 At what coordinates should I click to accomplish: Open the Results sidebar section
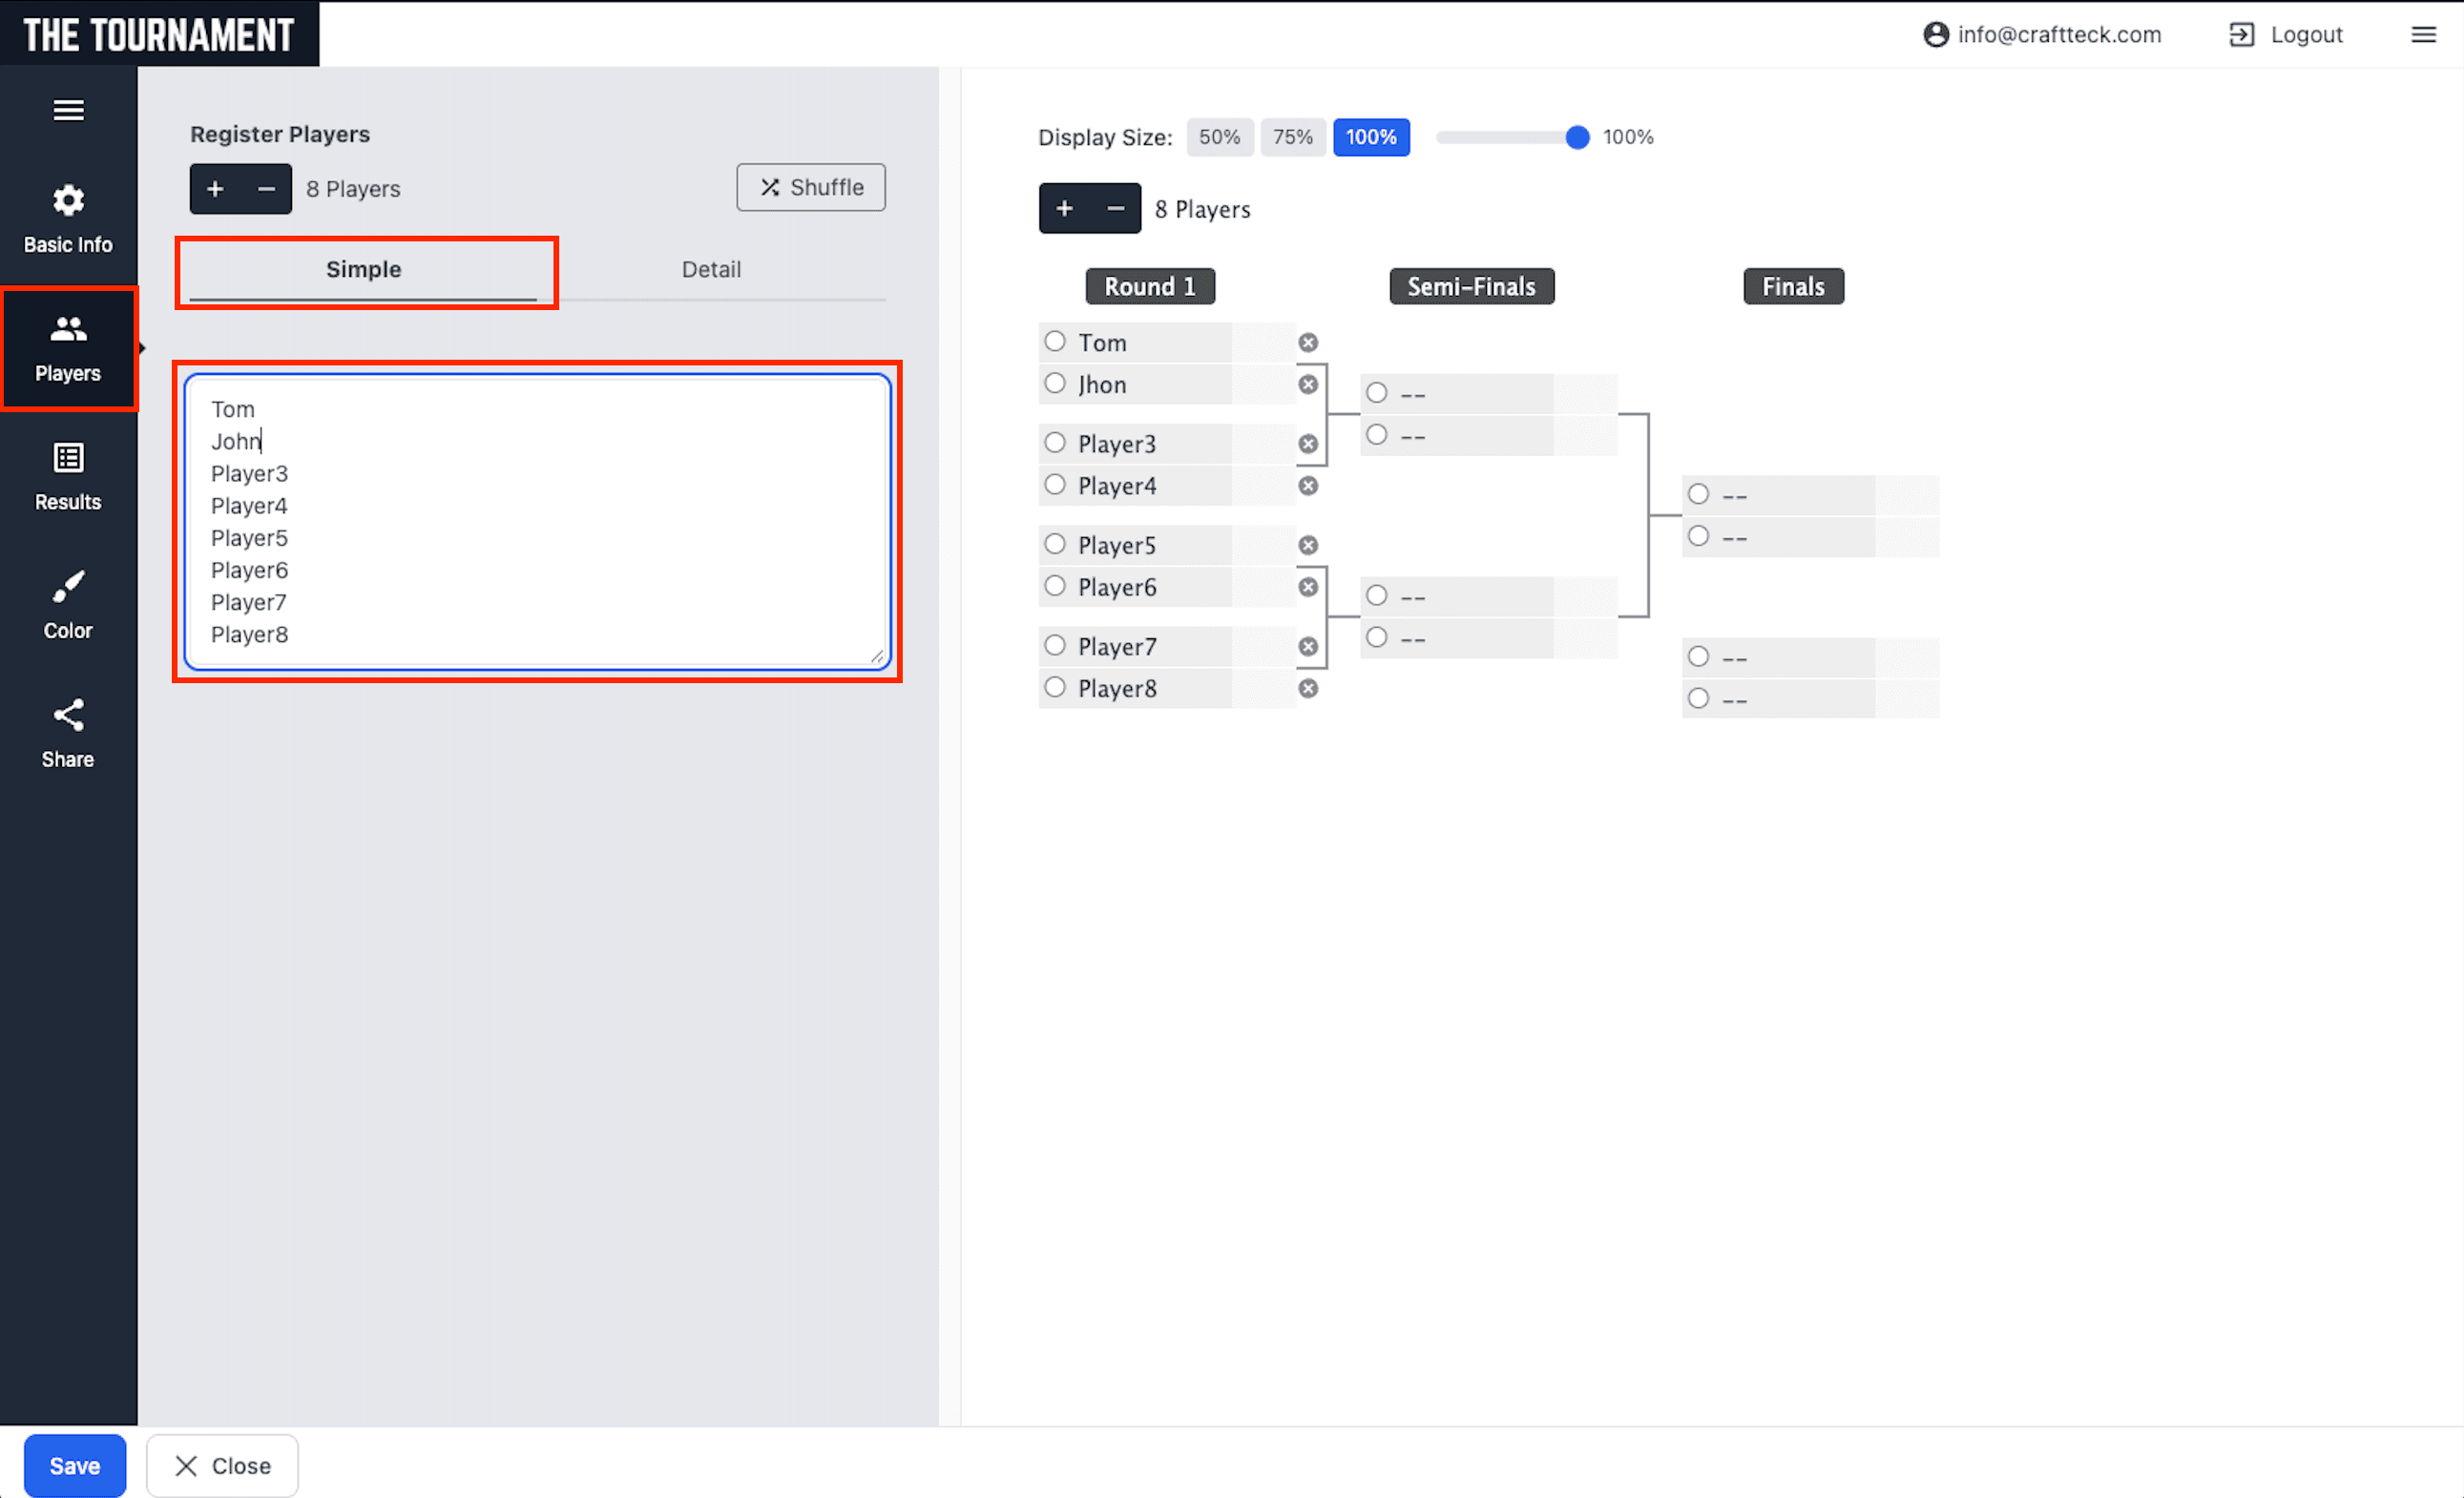pos(68,476)
